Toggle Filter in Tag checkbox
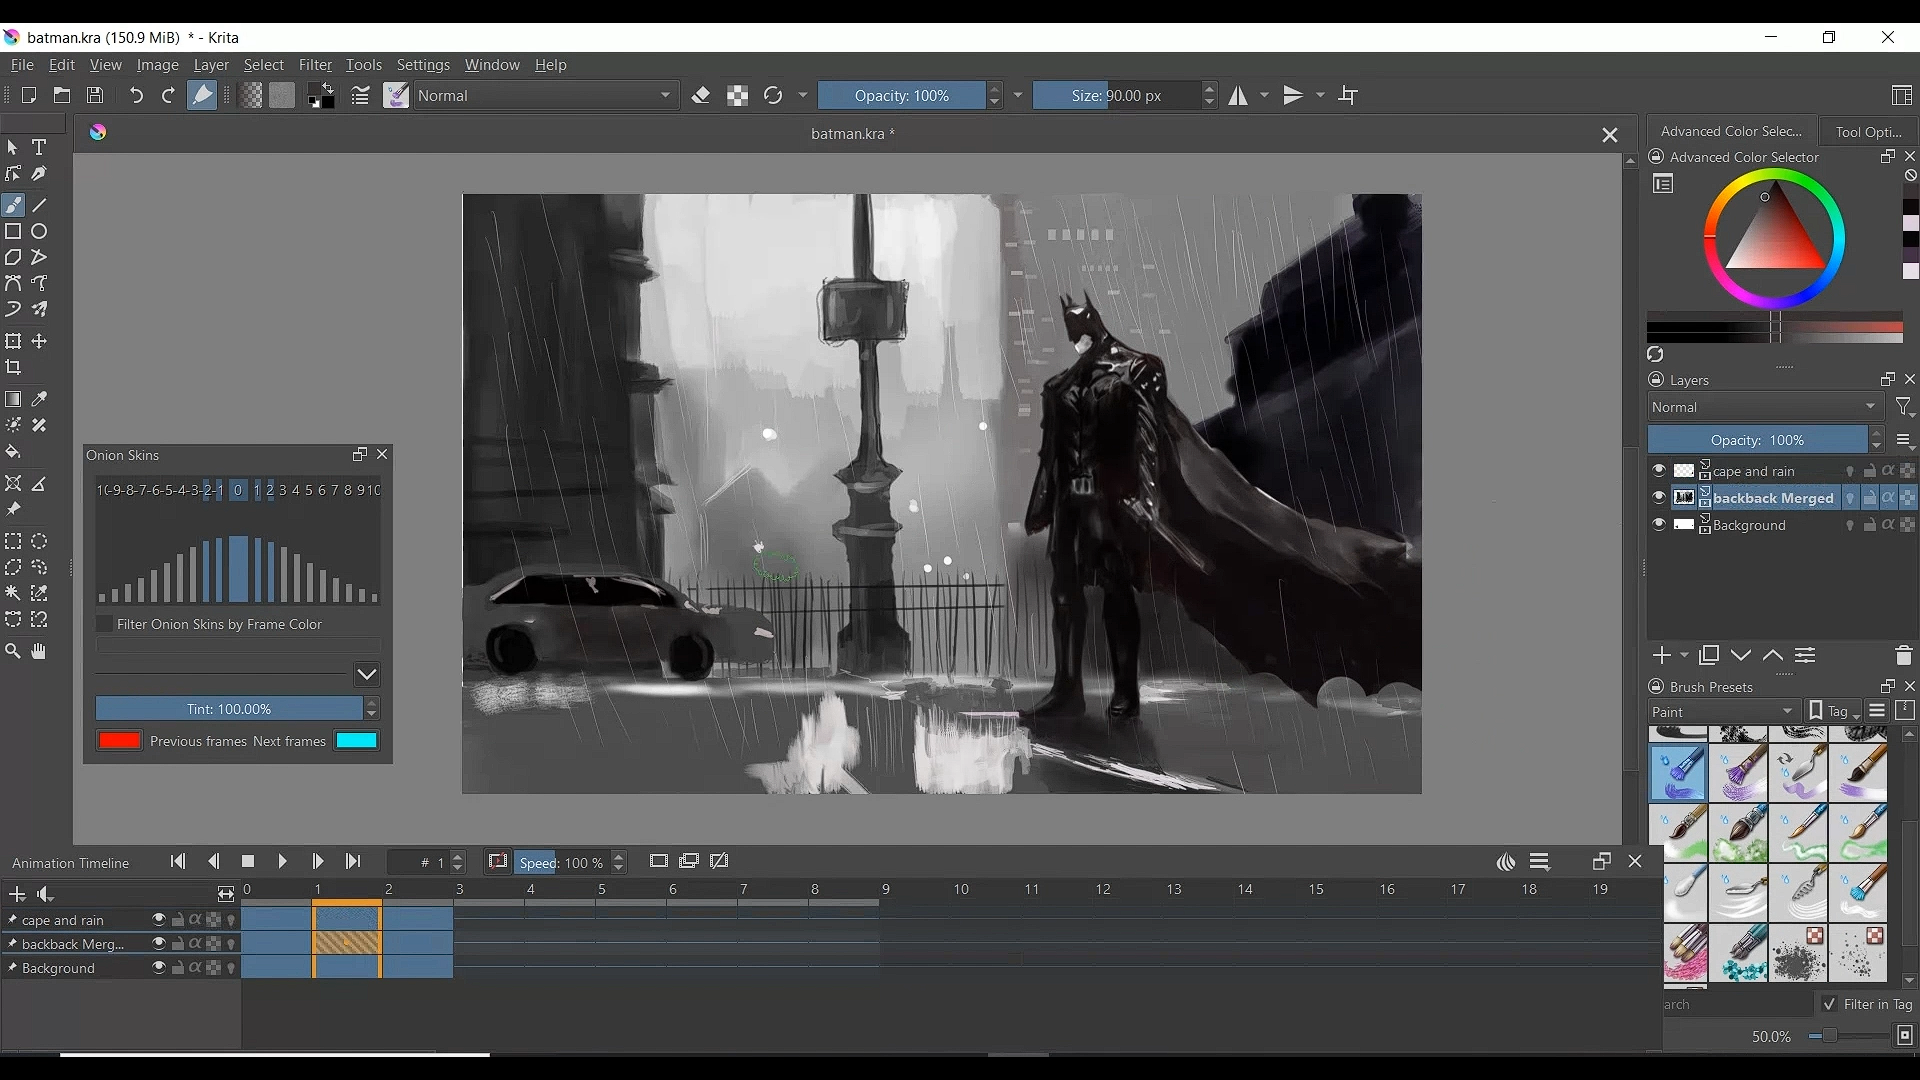1920x1080 pixels. [x=1829, y=1004]
